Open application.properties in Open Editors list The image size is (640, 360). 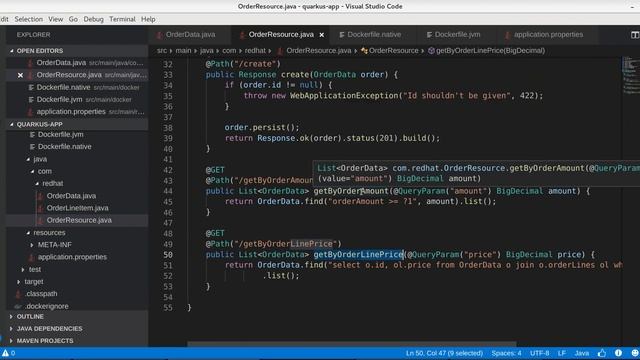77,112
